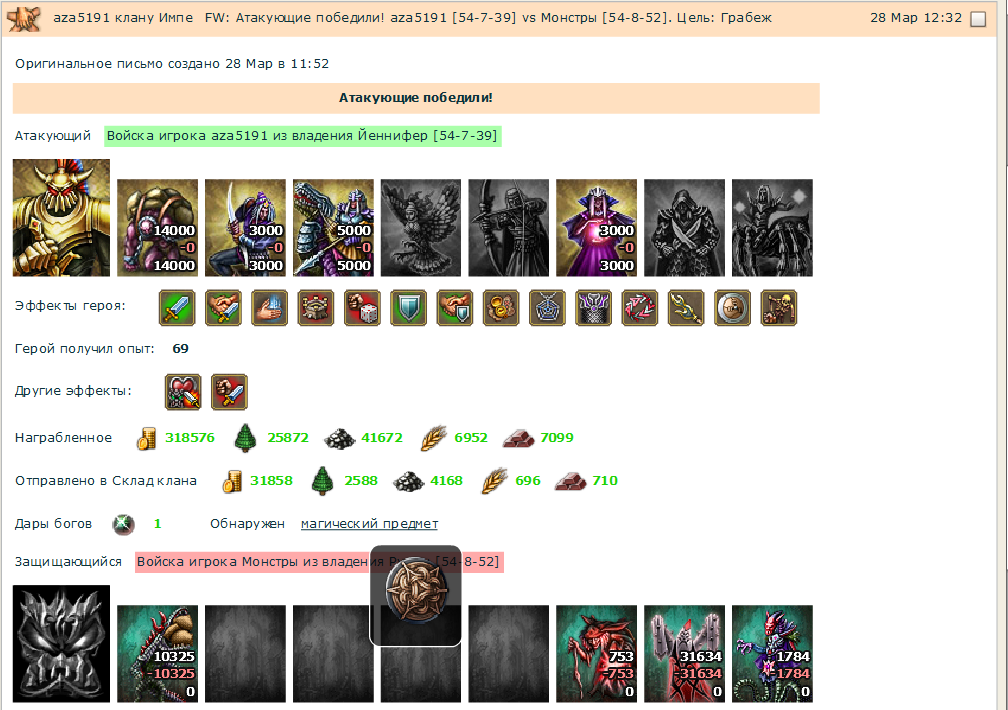The width and height of the screenshot is (1008, 710).
Task: Click the green attacker army label Йеннифер
Action: [302, 136]
